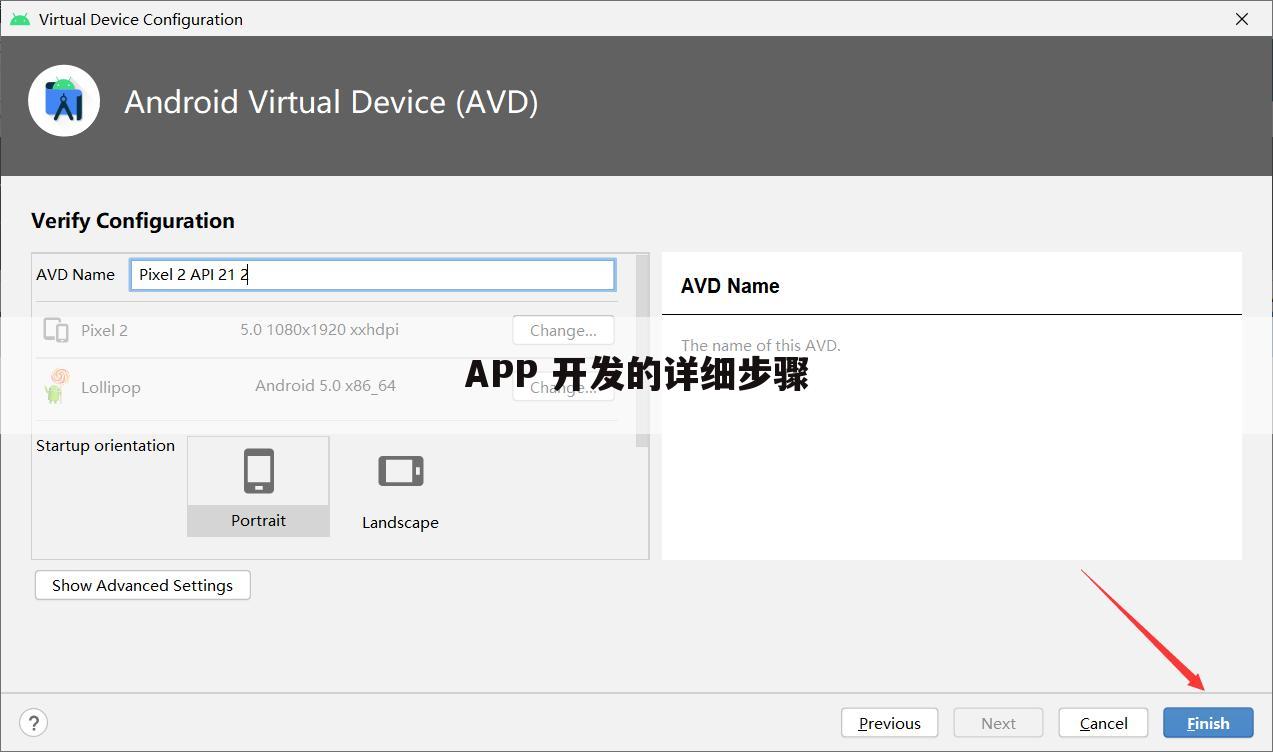Select the Portrait orientation icon
Image resolution: width=1273 pixels, height=752 pixels.
tap(258, 470)
